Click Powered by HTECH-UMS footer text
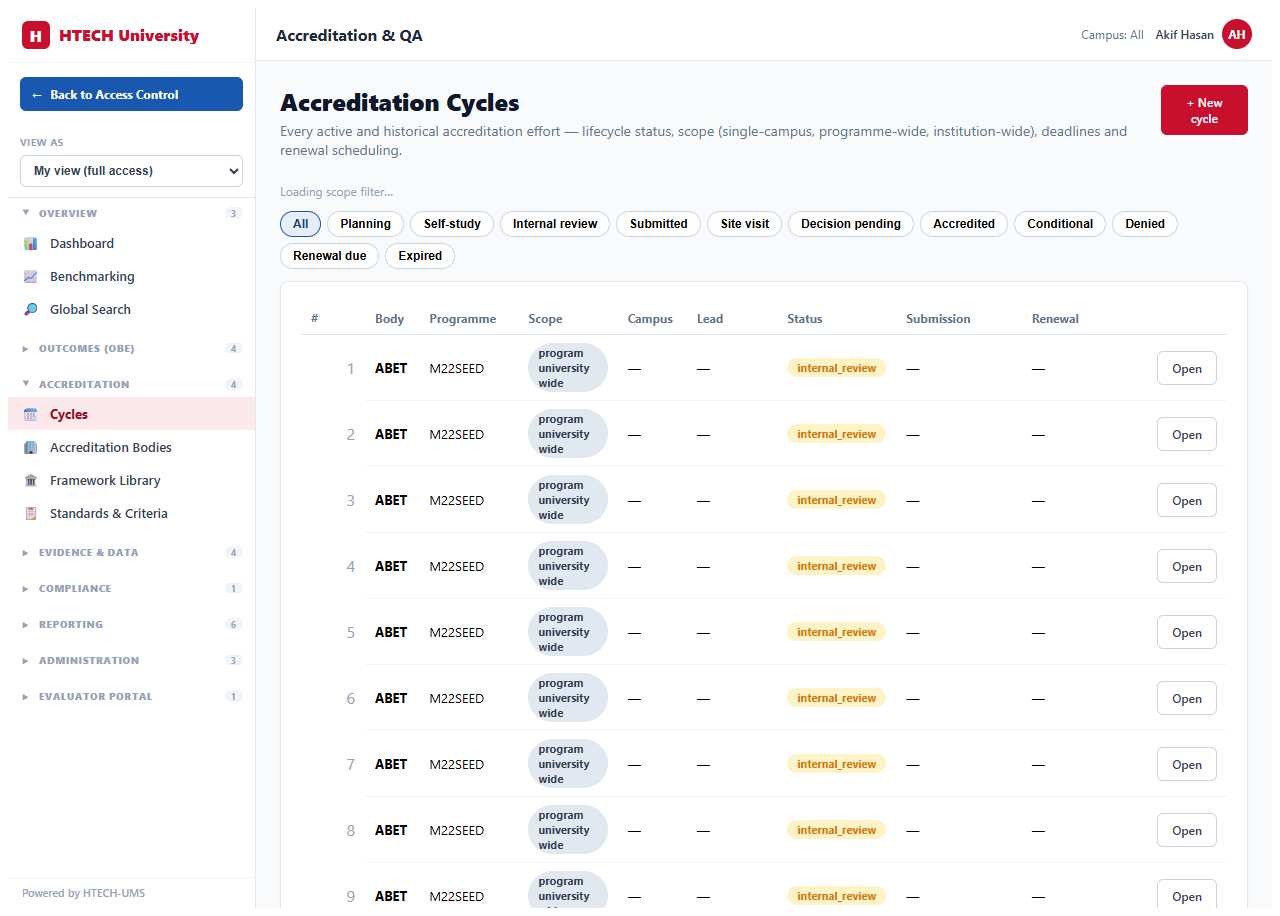 click(x=83, y=893)
